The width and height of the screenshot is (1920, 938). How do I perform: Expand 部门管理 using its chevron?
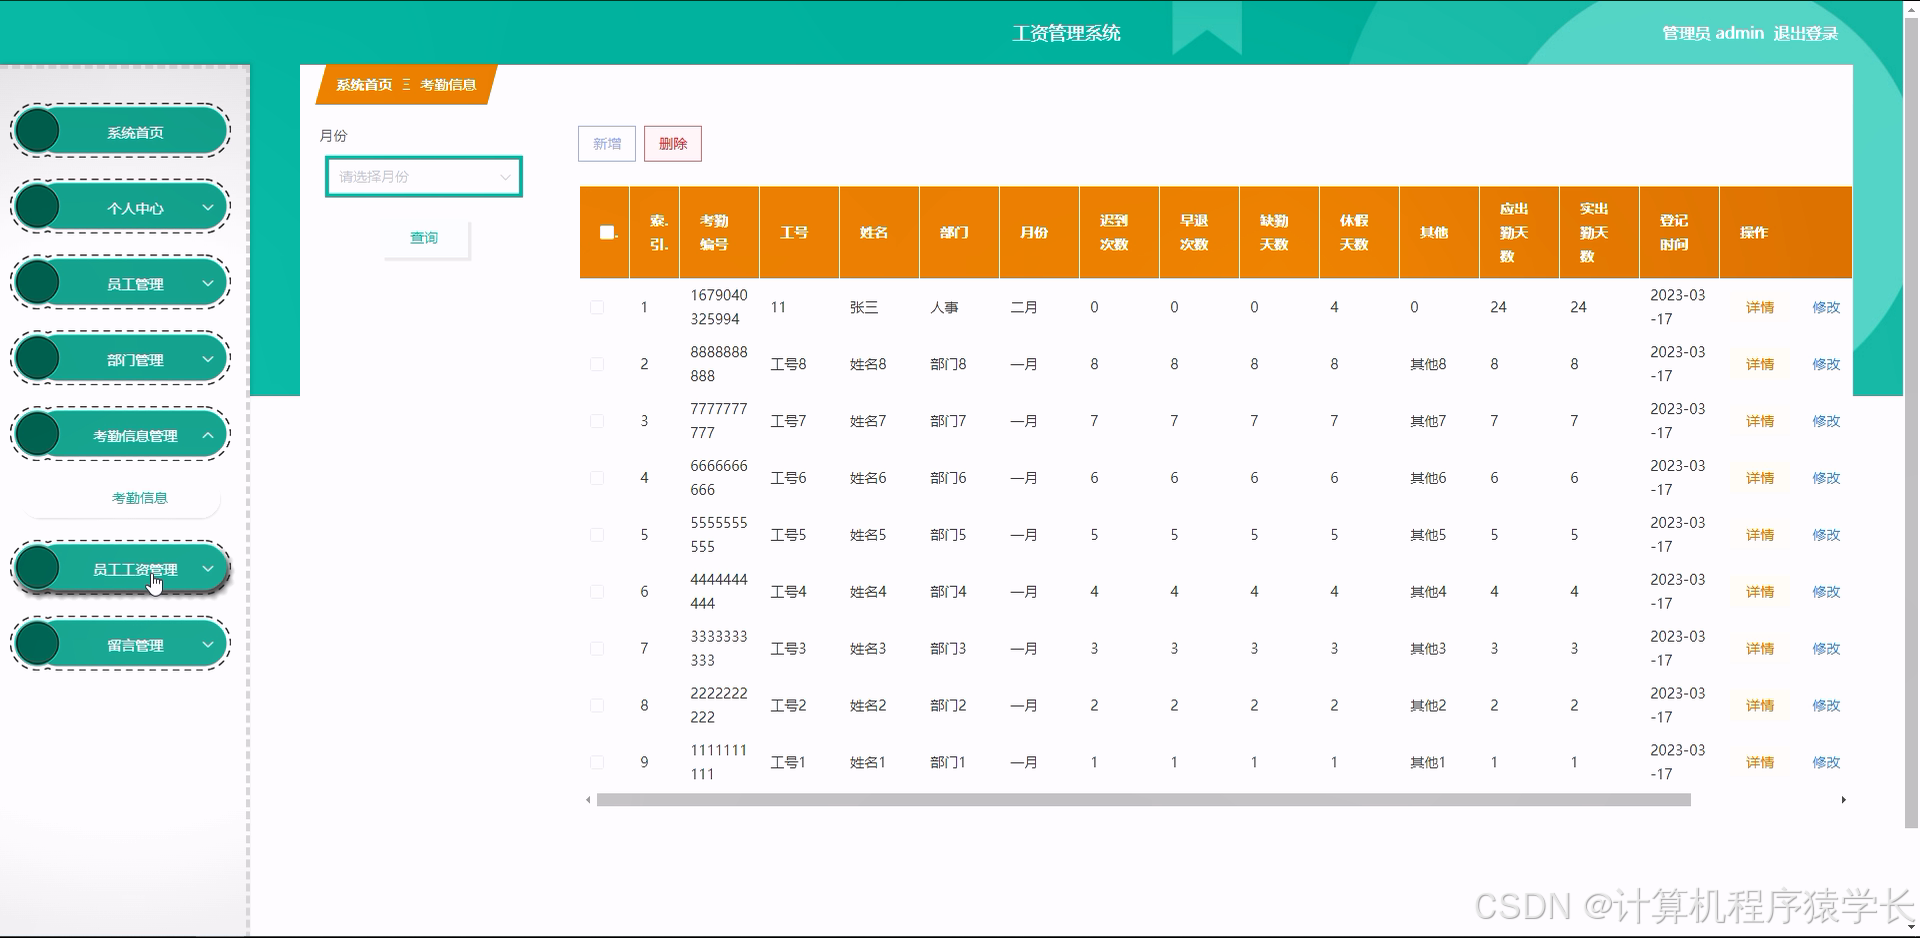208,360
